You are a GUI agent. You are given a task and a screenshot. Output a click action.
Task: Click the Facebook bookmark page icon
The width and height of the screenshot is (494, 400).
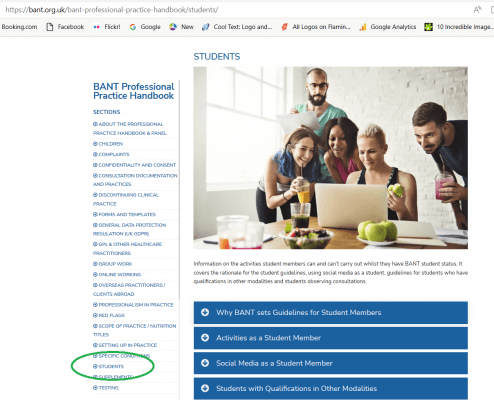pos(50,27)
